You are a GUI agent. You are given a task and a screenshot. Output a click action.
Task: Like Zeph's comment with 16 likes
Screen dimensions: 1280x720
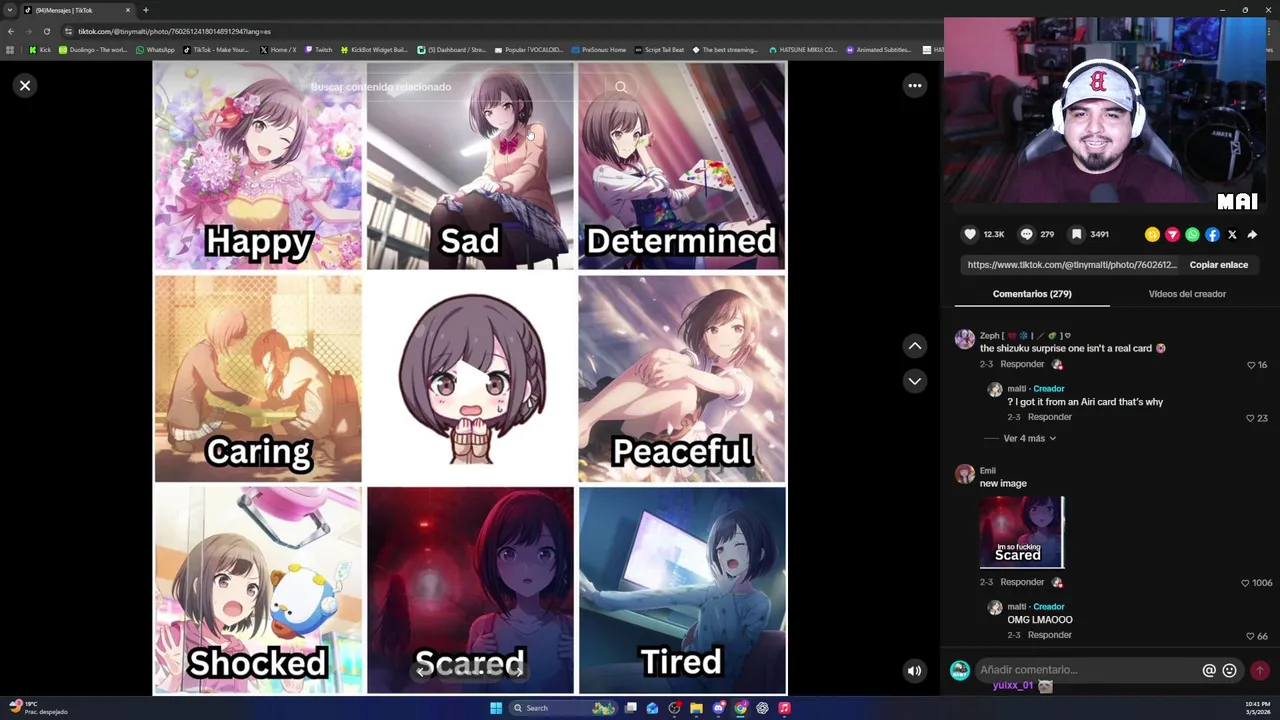[1251, 365]
